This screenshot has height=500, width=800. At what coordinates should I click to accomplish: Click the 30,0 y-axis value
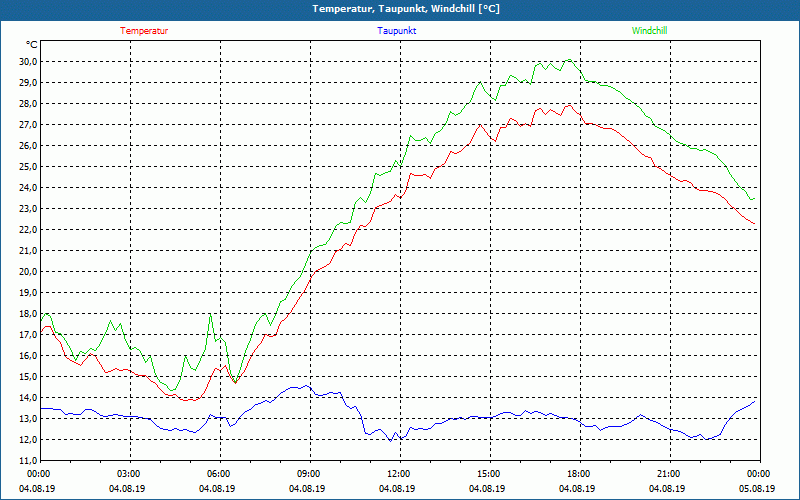29,62
